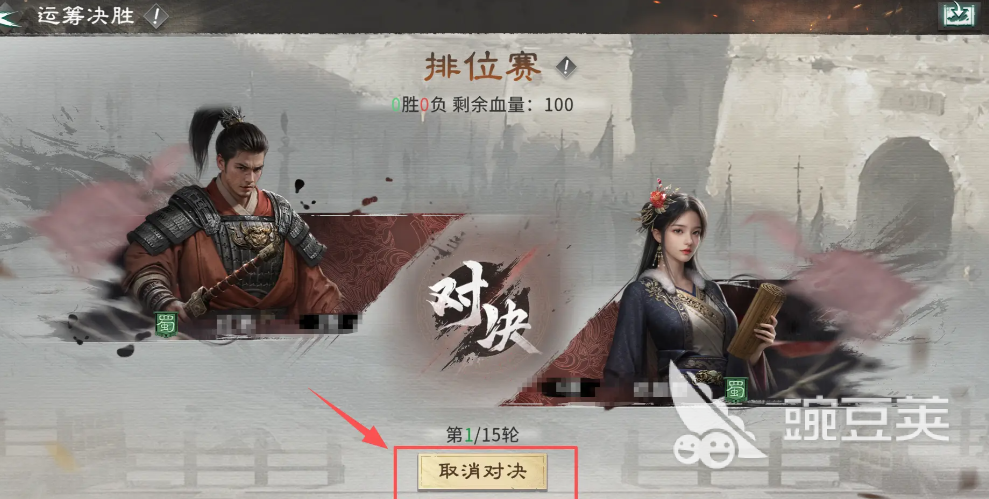Image resolution: width=989 pixels, height=499 pixels.
Task: Tap the right player's 蜀 faction badge
Action: [x=735, y=390]
